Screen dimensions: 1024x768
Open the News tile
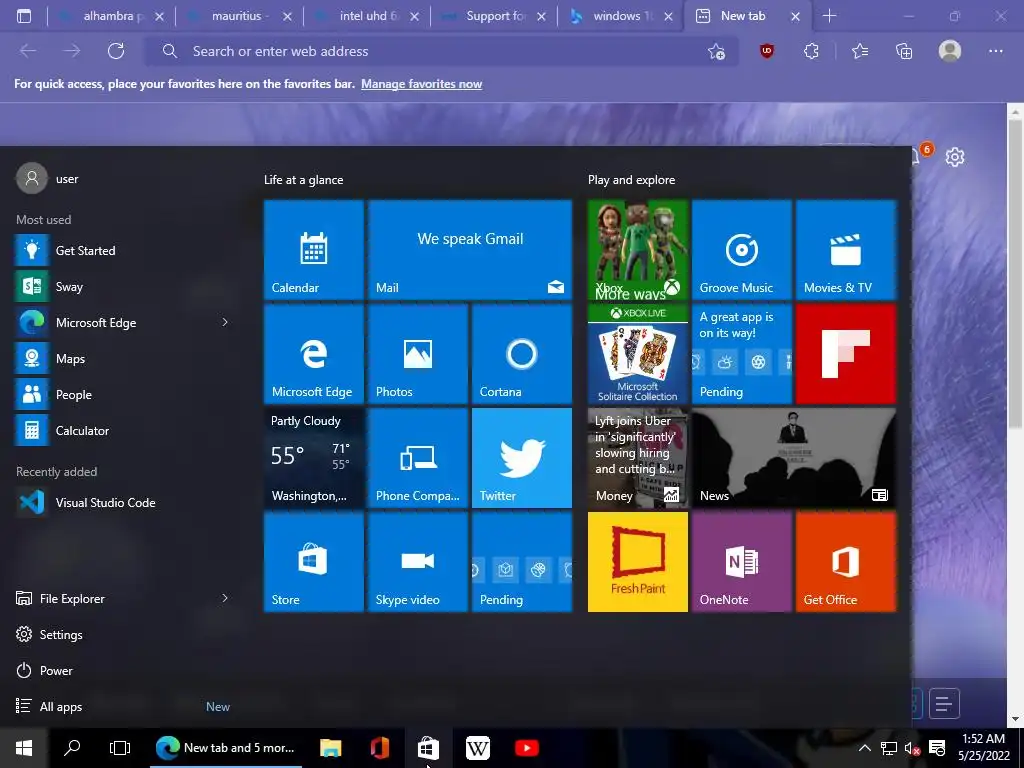click(794, 458)
